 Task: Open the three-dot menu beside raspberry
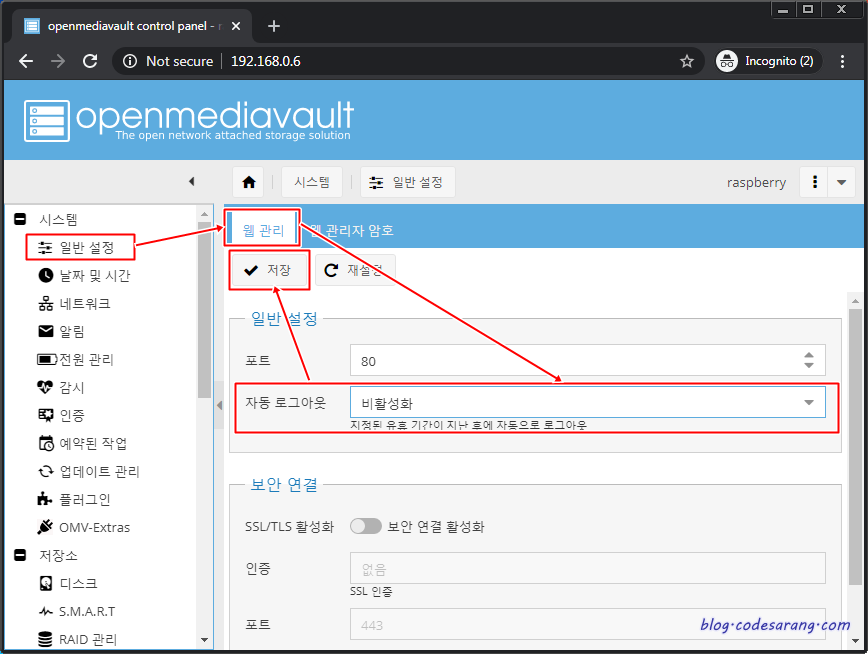814,182
